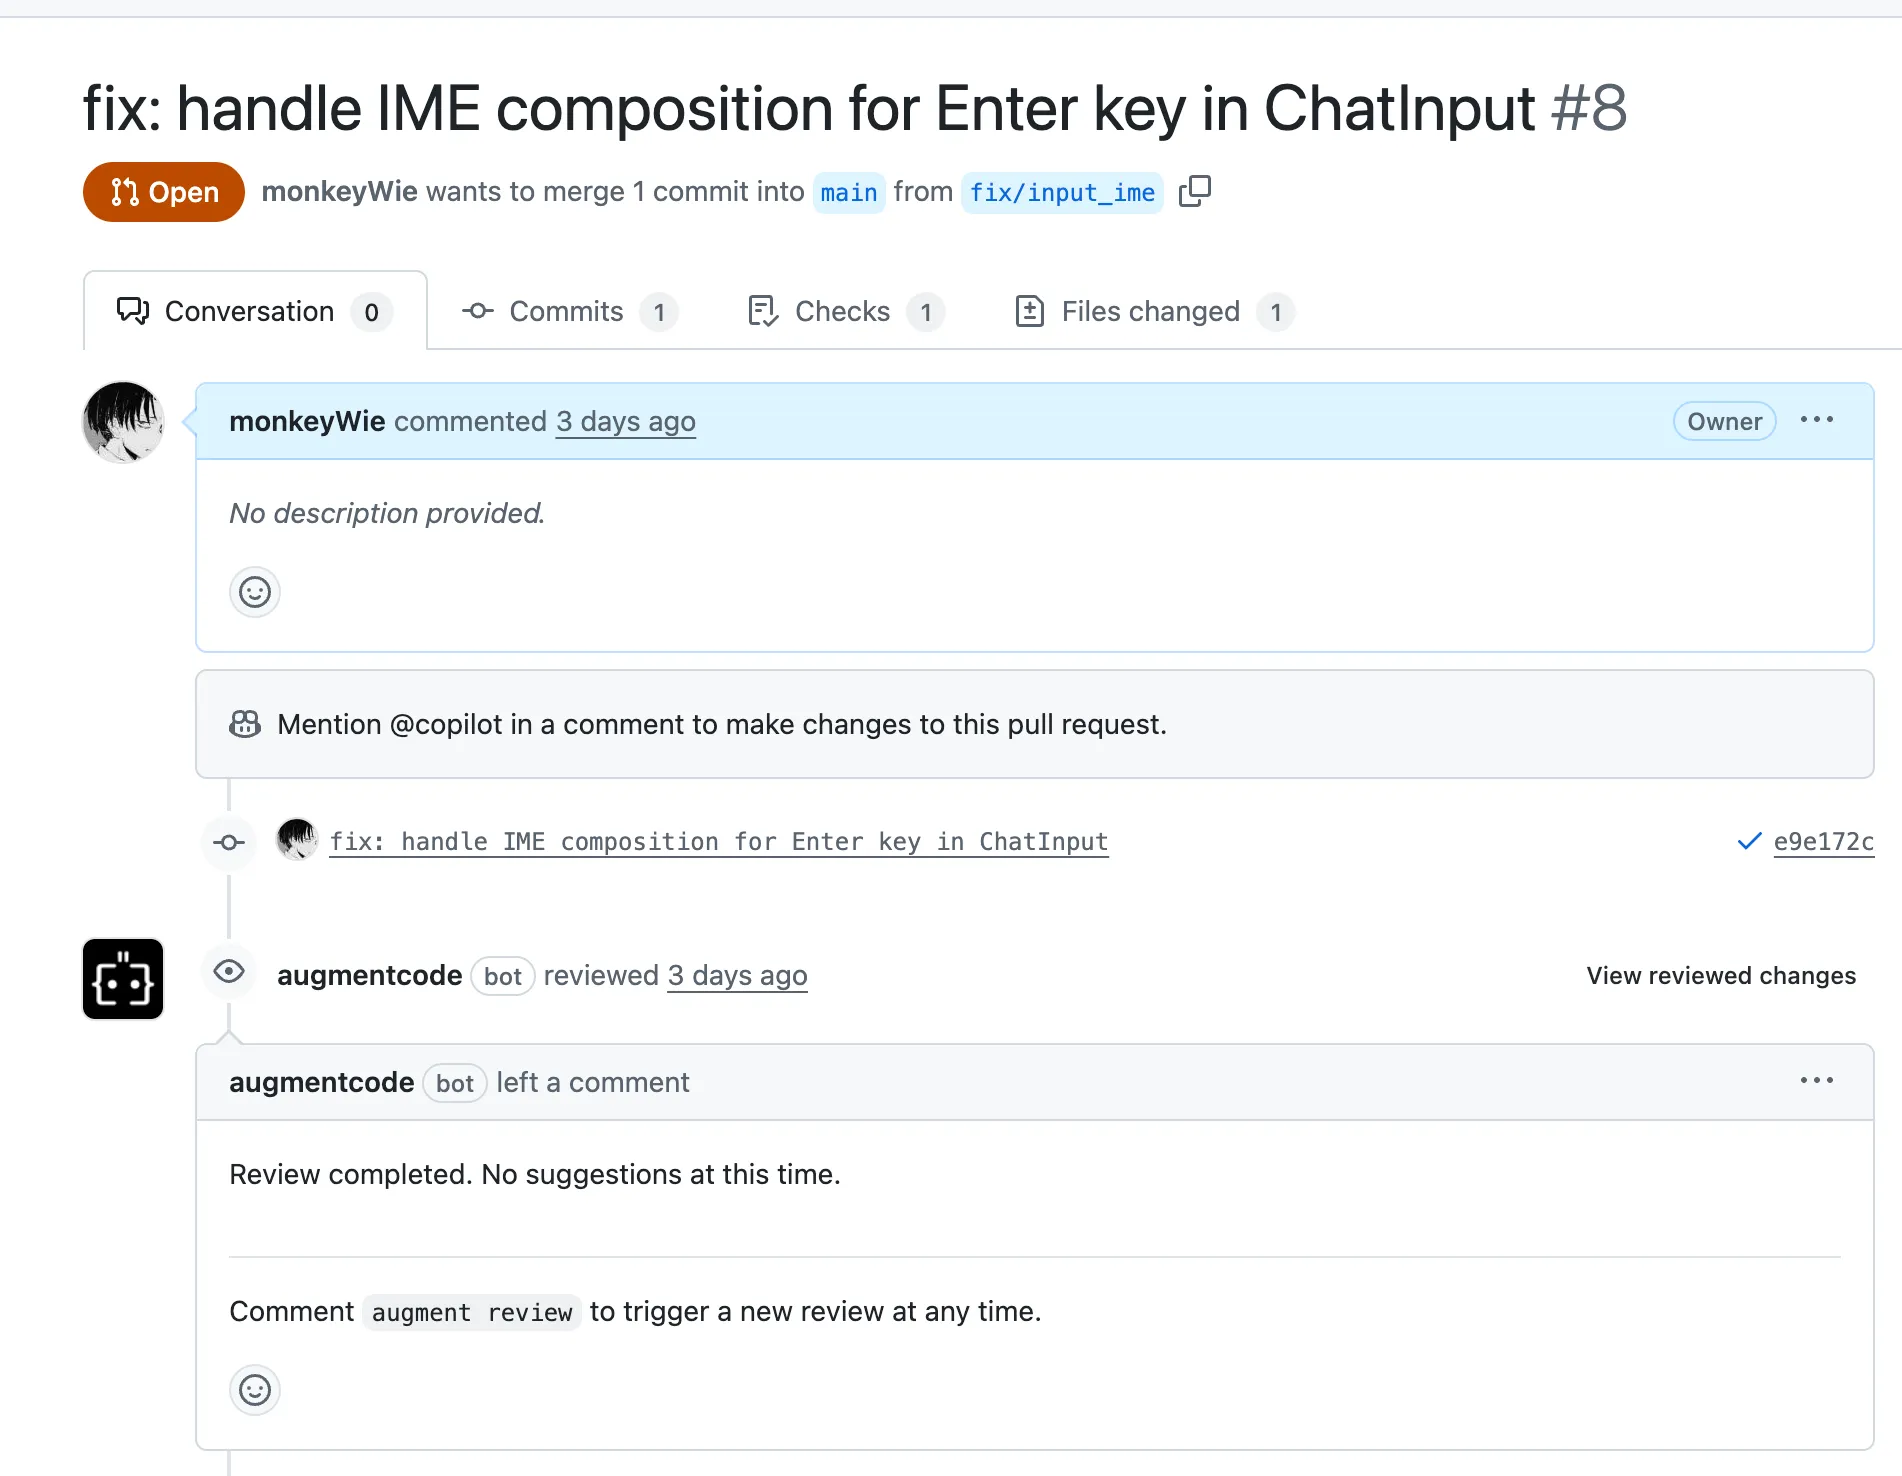
Task: Open commit hash e9e172c link
Action: click(1823, 842)
